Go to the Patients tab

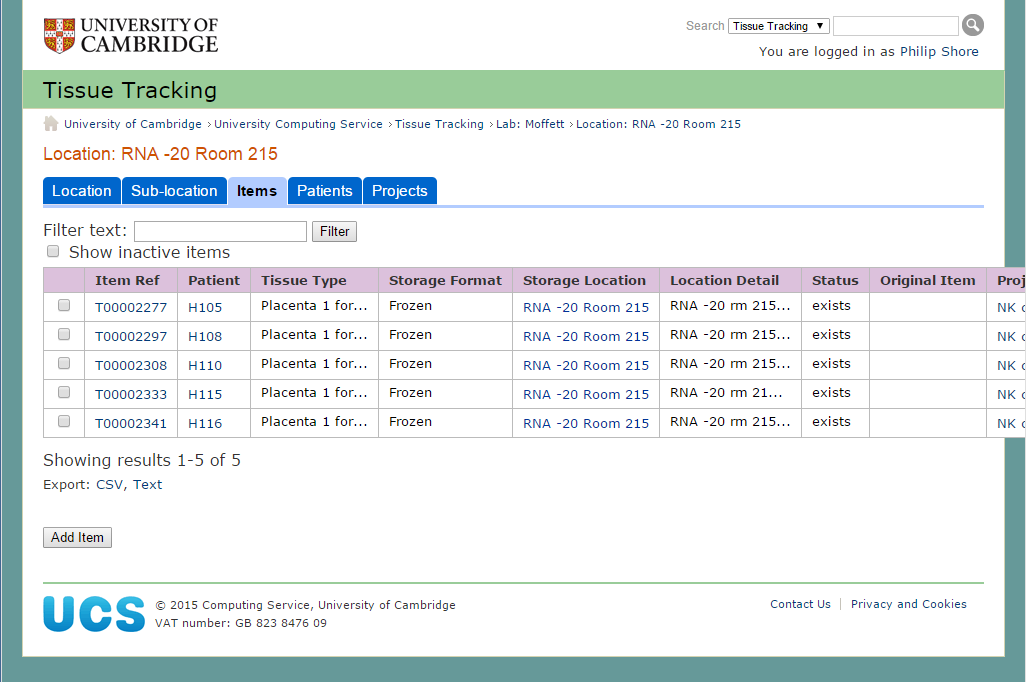pos(325,191)
